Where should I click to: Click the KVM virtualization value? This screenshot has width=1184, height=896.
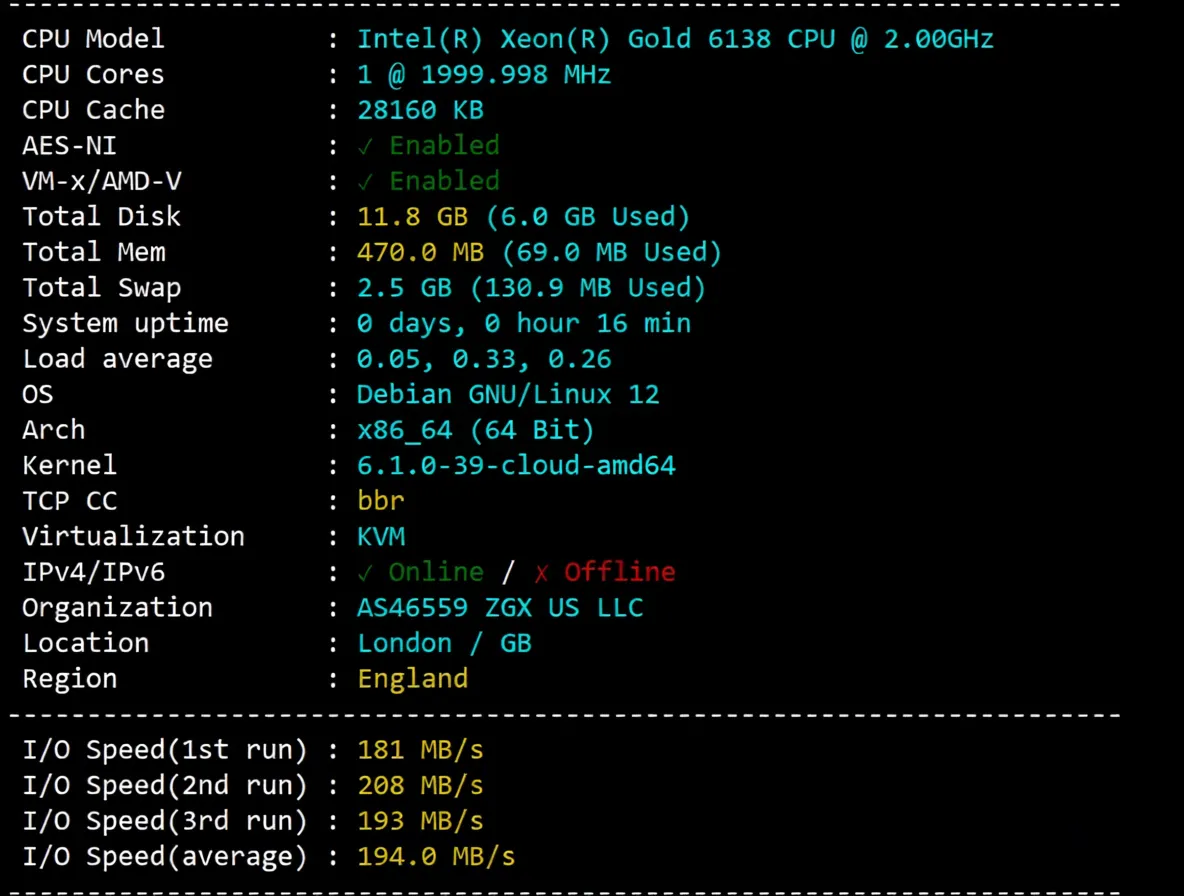pos(381,536)
